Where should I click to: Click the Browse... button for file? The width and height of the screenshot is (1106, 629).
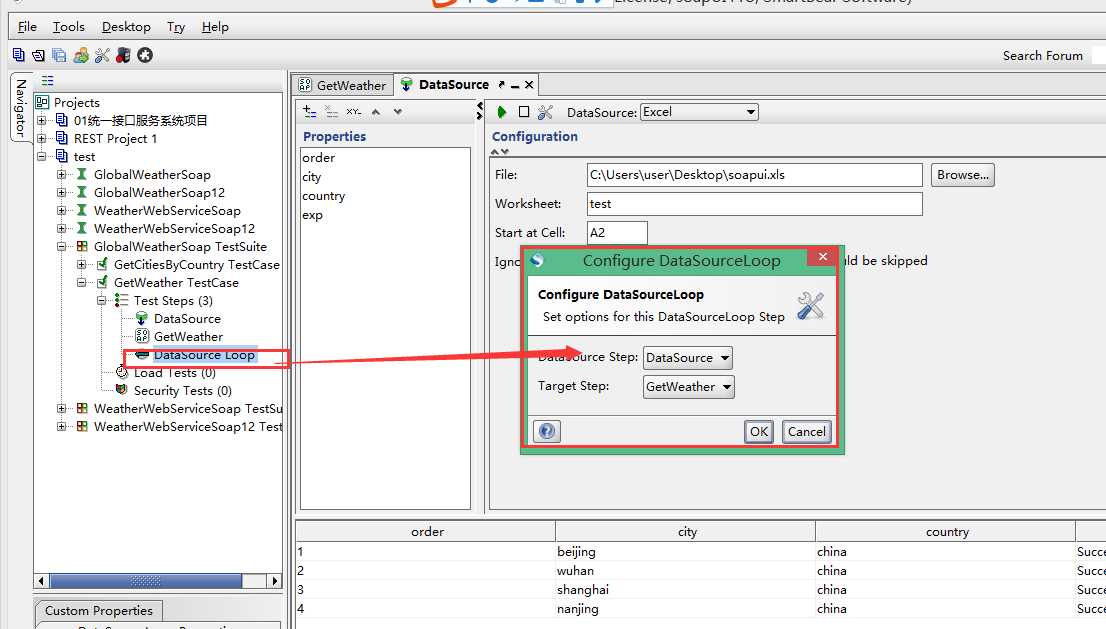tap(963, 175)
